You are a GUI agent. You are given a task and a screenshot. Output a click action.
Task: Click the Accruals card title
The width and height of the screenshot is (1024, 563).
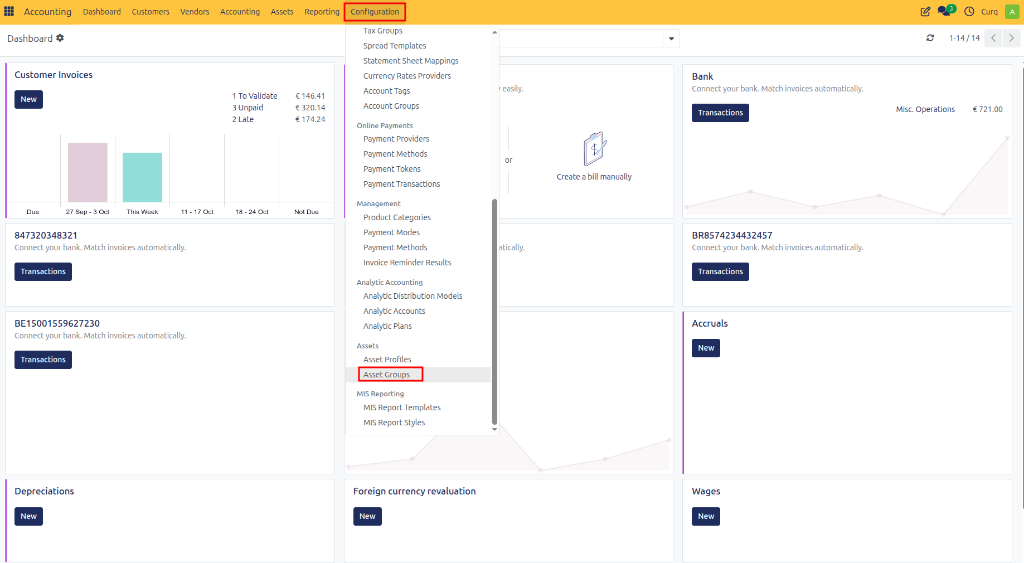point(710,324)
